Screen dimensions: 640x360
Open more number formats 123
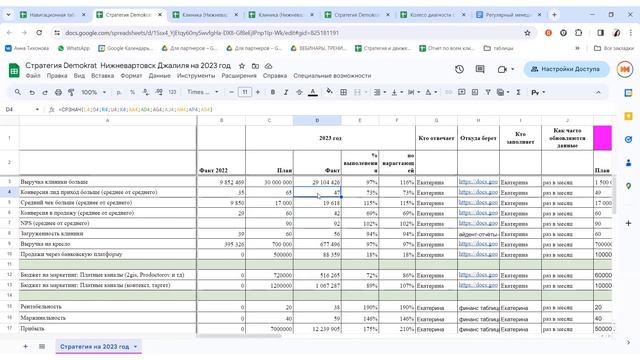pyautogui.click(x=172, y=93)
